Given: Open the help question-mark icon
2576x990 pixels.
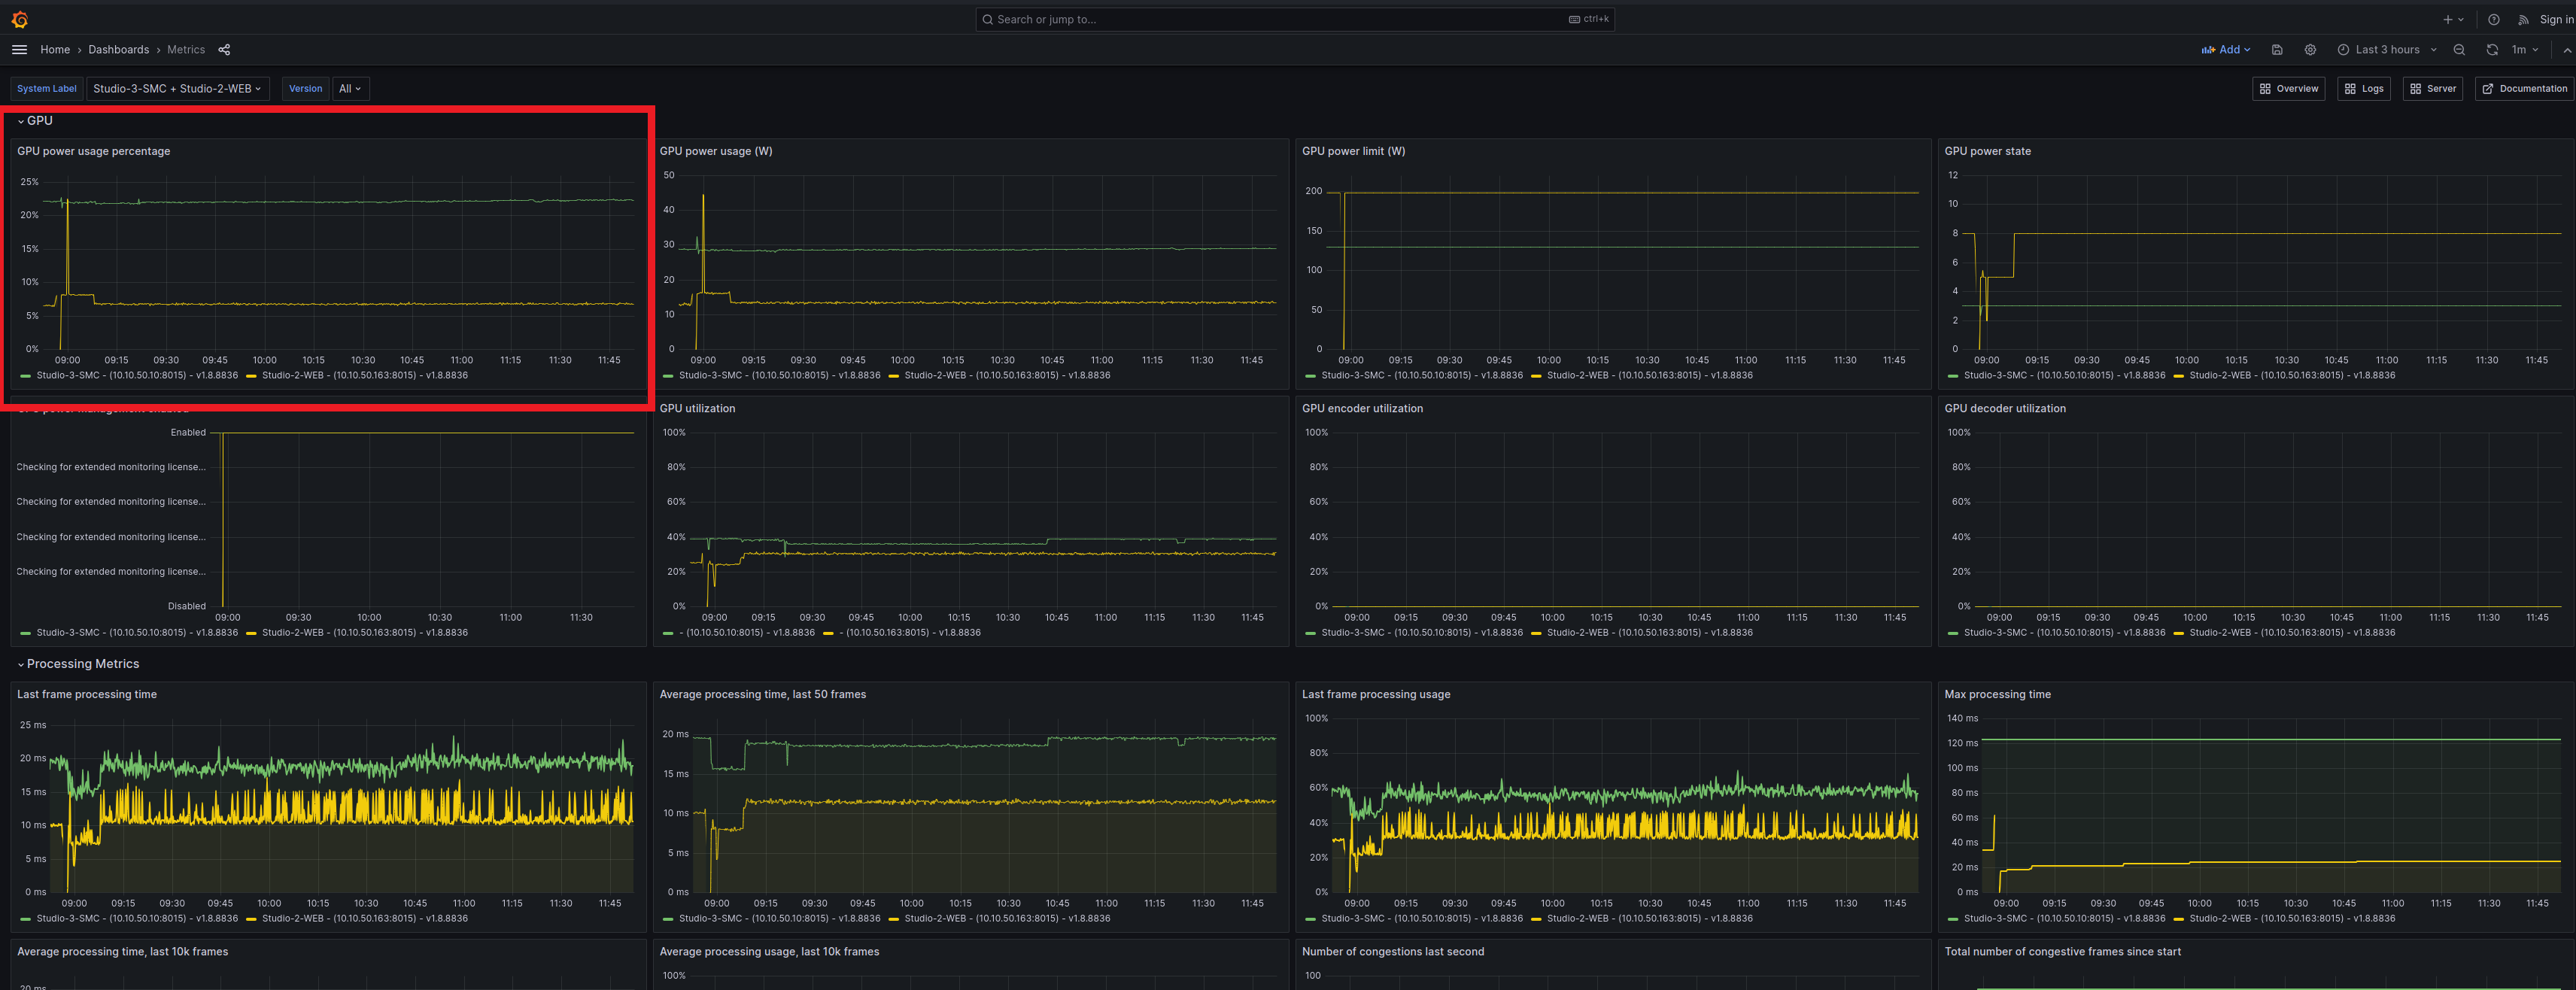Looking at the screenshot, I should [2493, 19].
